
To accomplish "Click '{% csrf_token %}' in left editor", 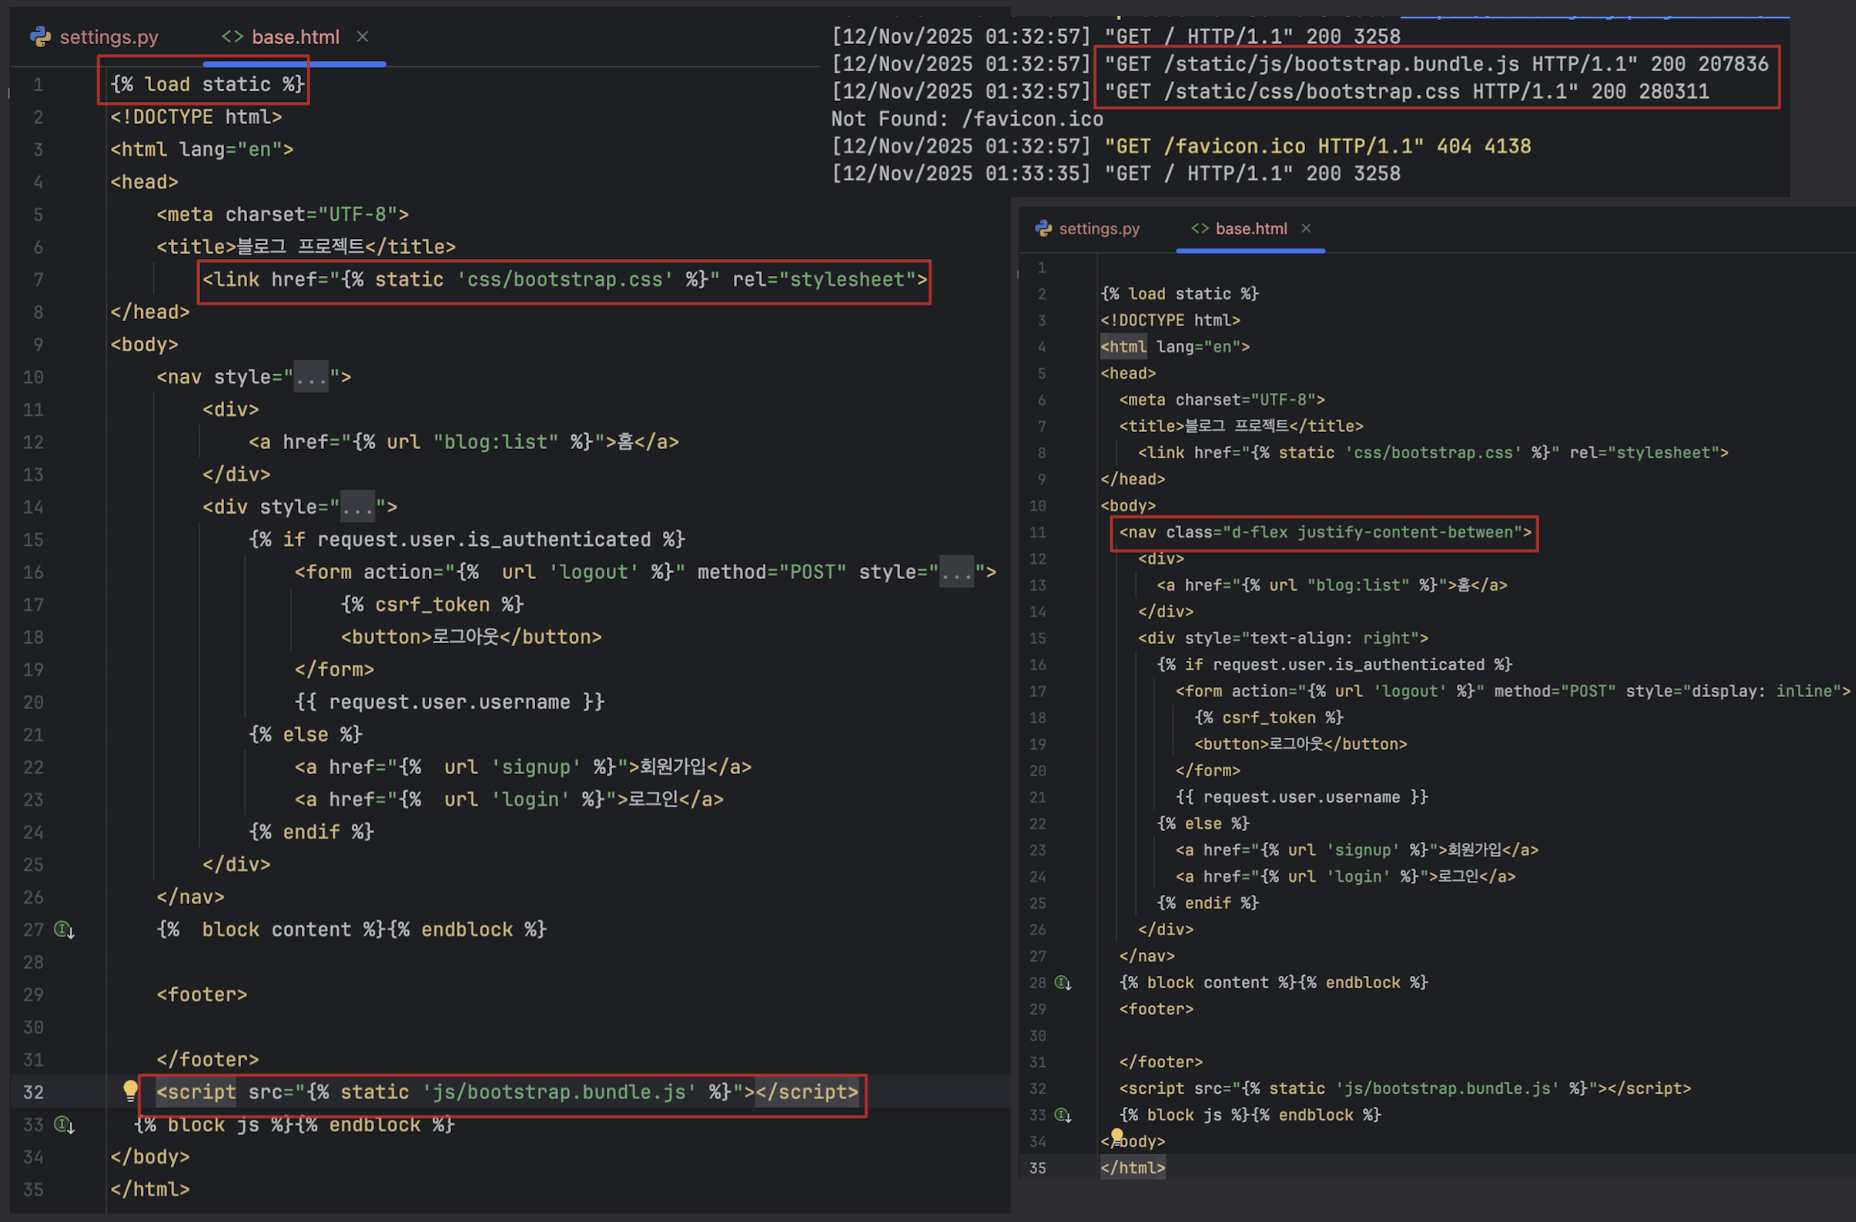I will (x=432, y=605).
